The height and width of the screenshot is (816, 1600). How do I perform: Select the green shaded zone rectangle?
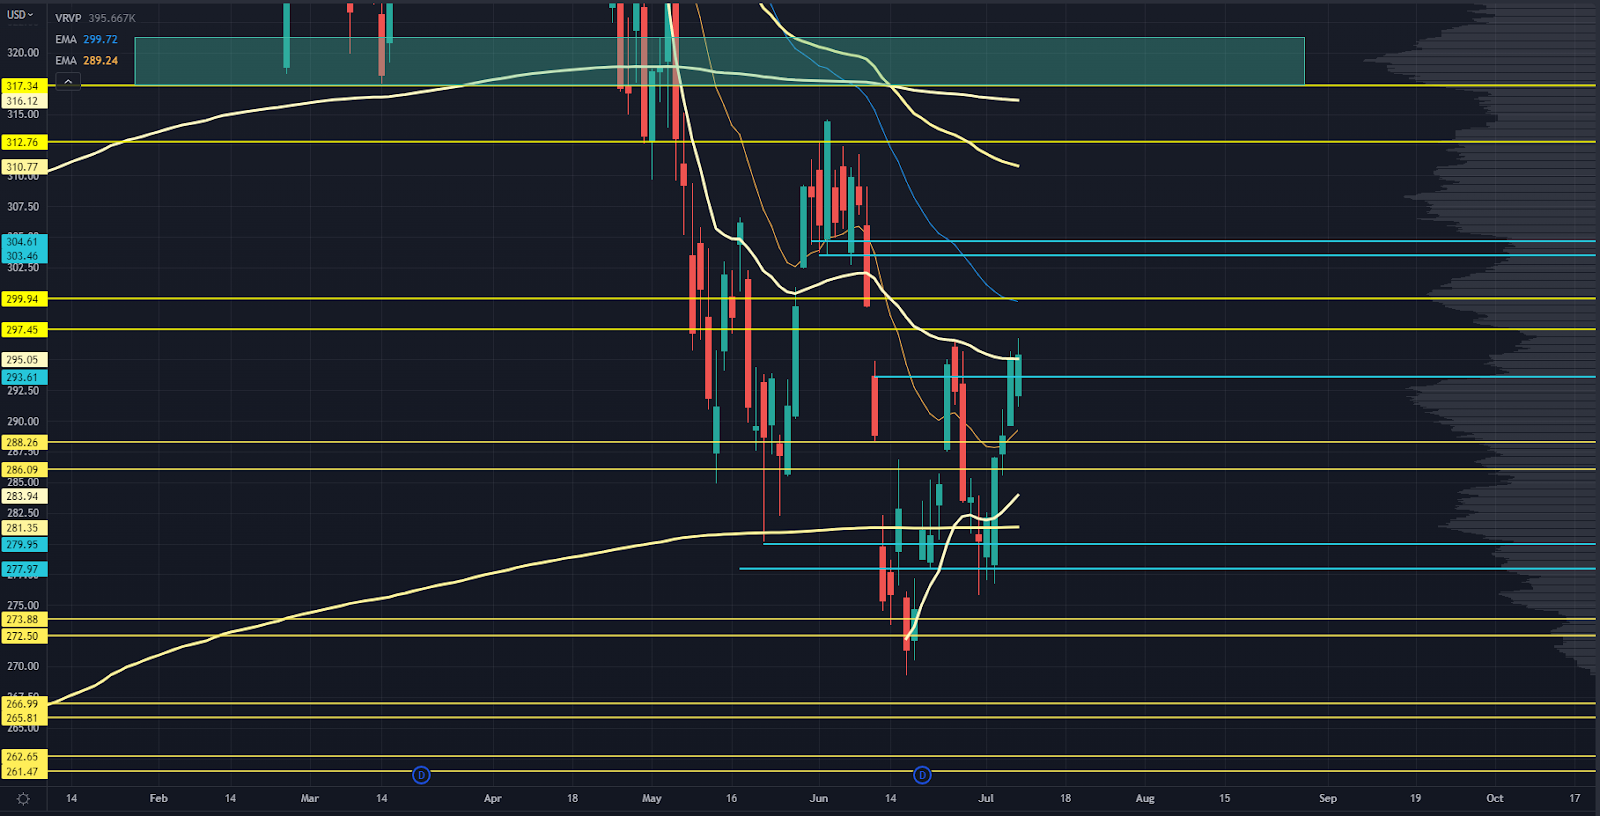click(719, 61)
